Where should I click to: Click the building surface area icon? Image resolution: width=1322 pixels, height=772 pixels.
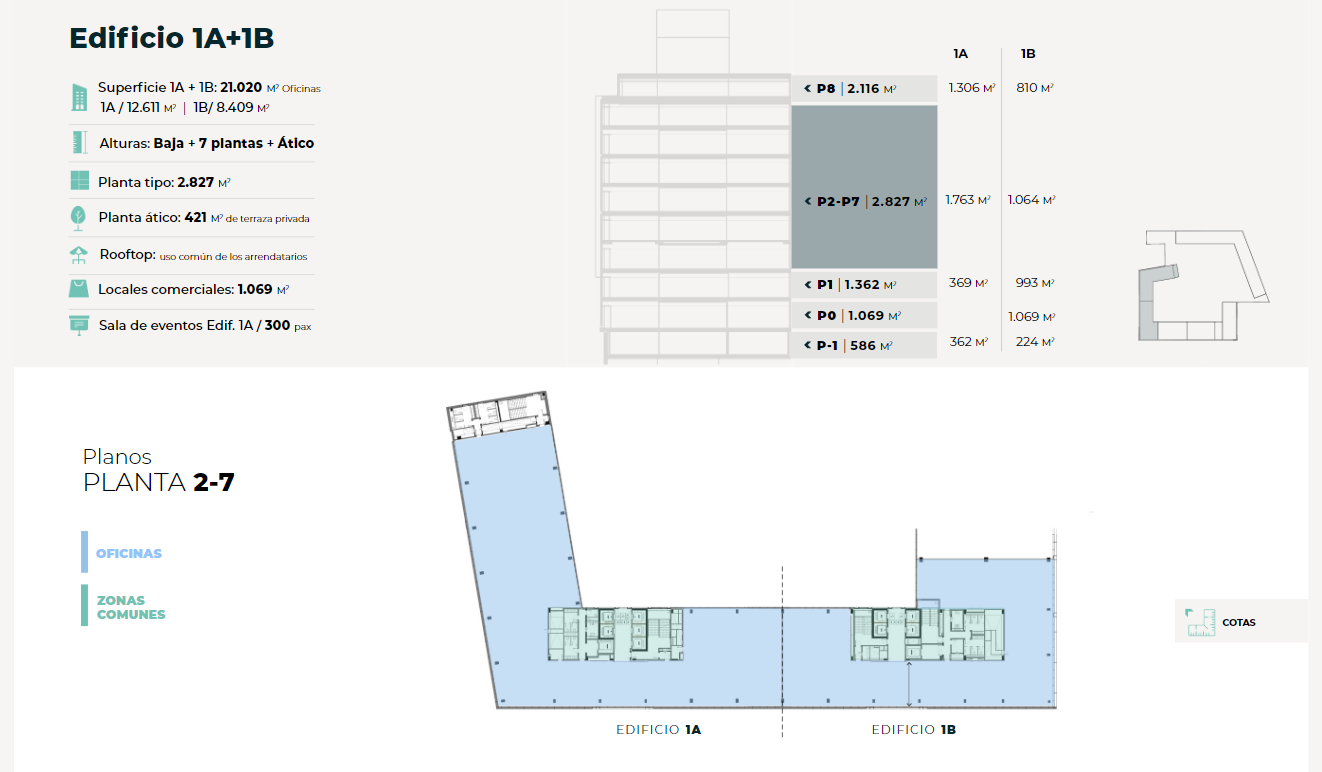(78, 97)
